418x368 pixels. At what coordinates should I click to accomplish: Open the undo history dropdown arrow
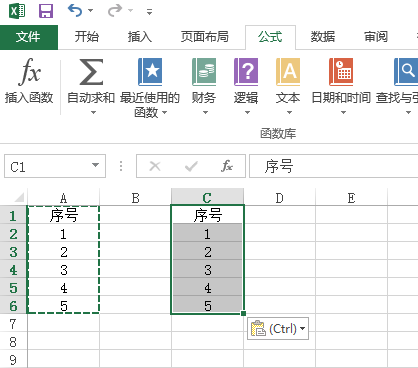(90, 11)
